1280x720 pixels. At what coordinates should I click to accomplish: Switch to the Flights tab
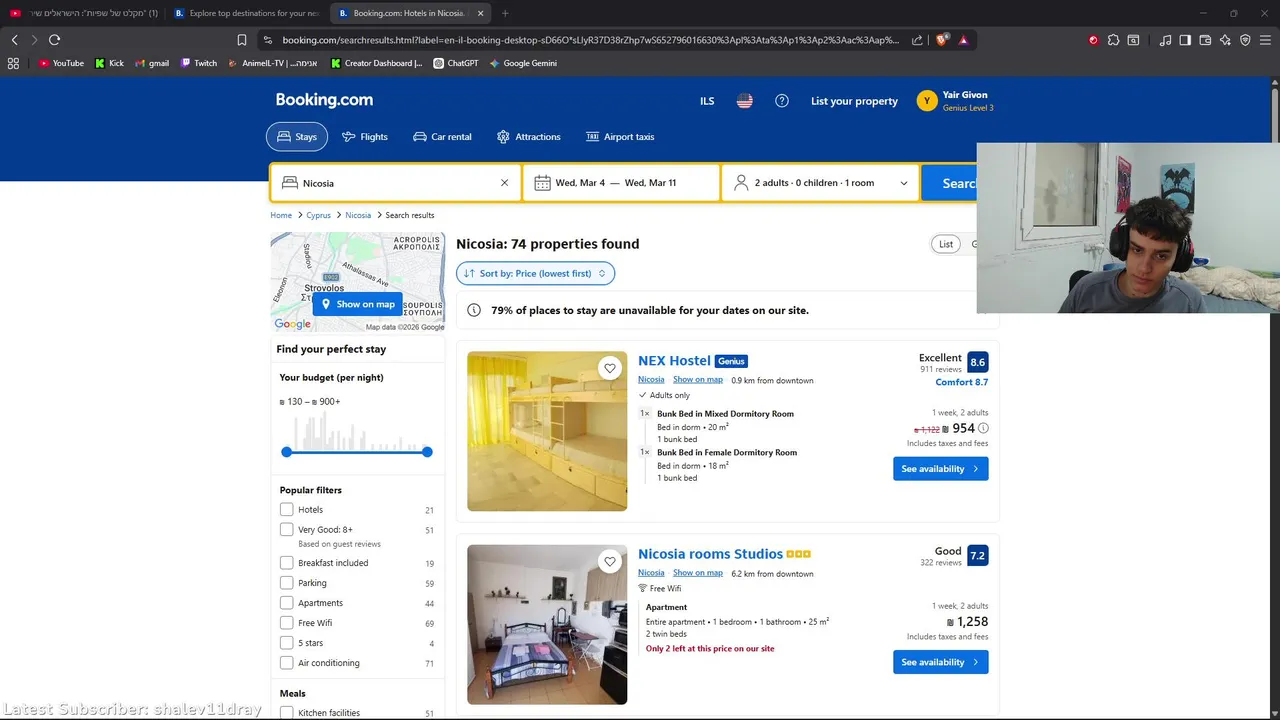click(365, 137)
